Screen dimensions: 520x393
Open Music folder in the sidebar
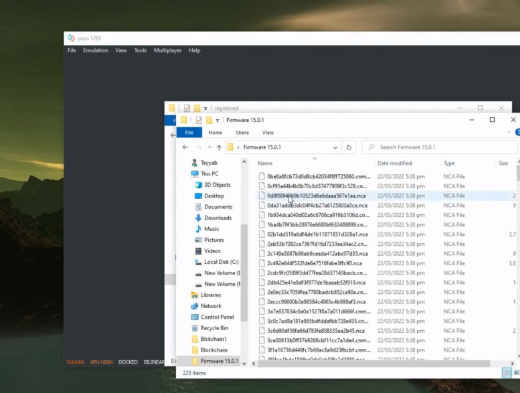point(211,229)
